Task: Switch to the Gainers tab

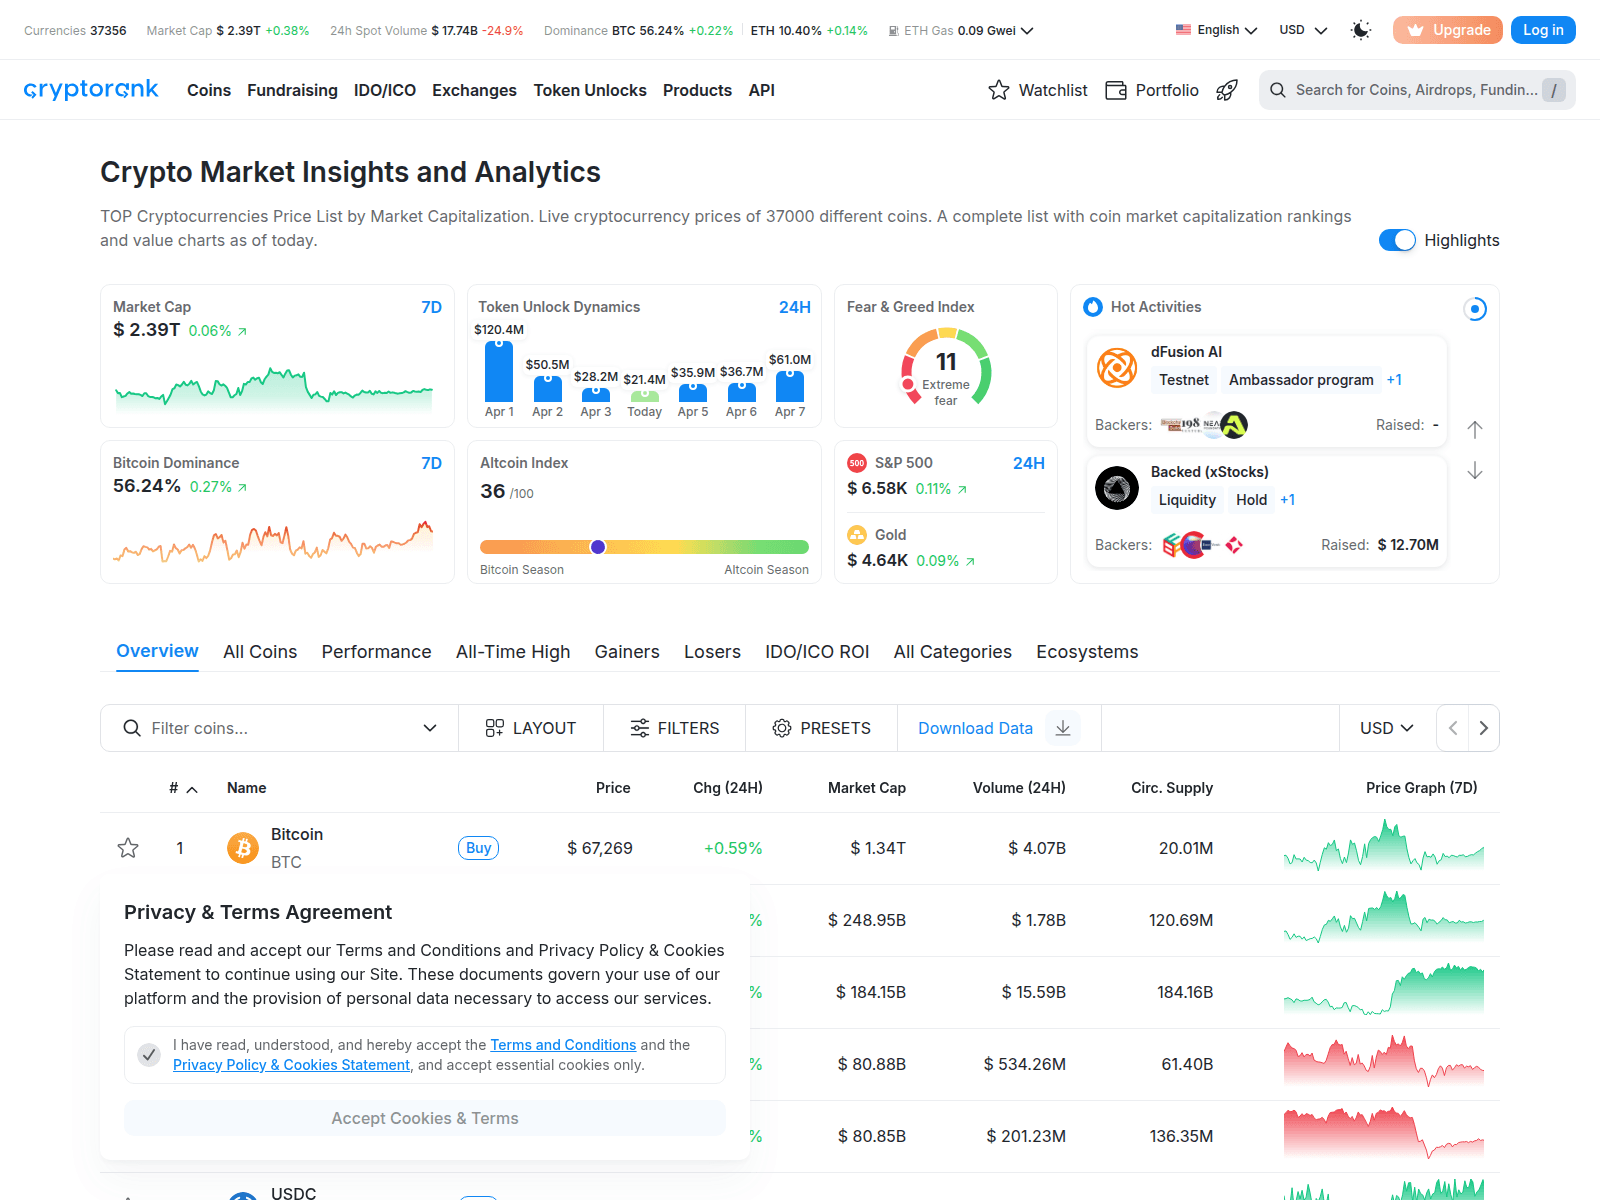Action: [627, 652]
